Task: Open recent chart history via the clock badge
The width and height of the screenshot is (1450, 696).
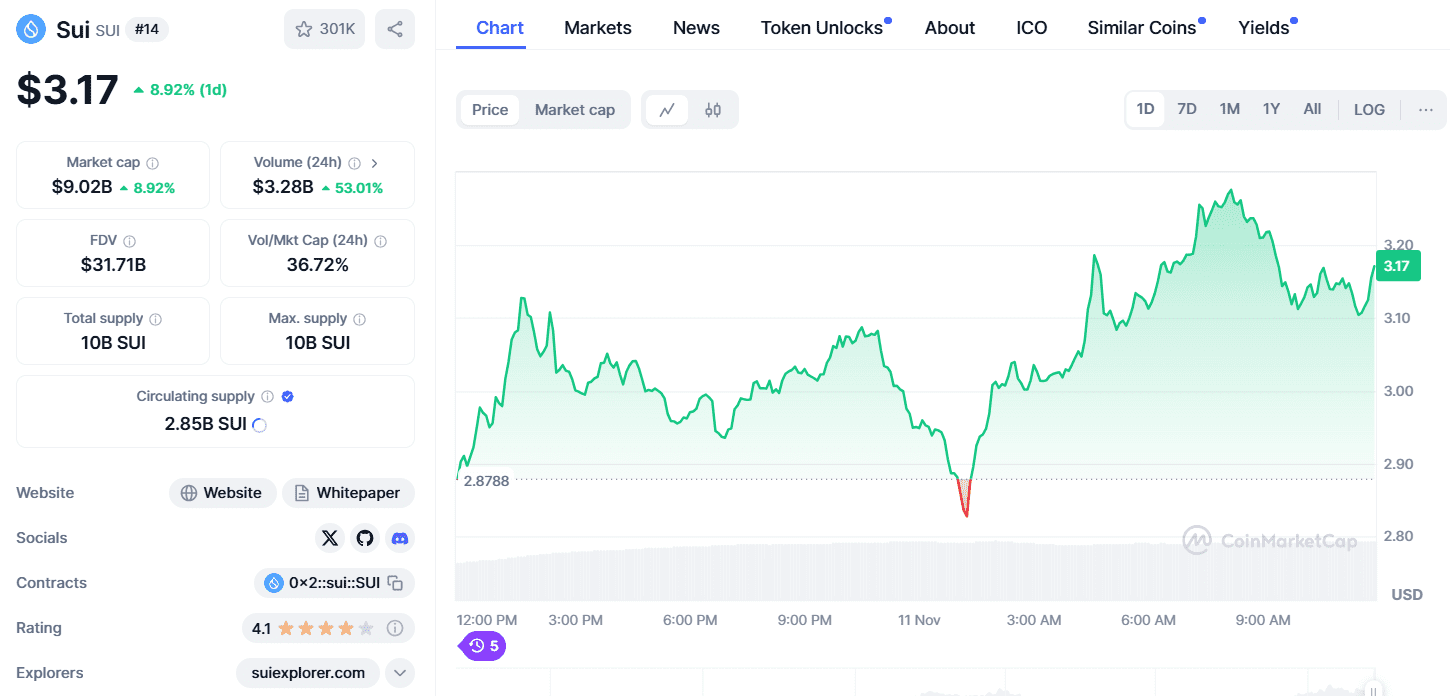Action: tap(481, 646)
